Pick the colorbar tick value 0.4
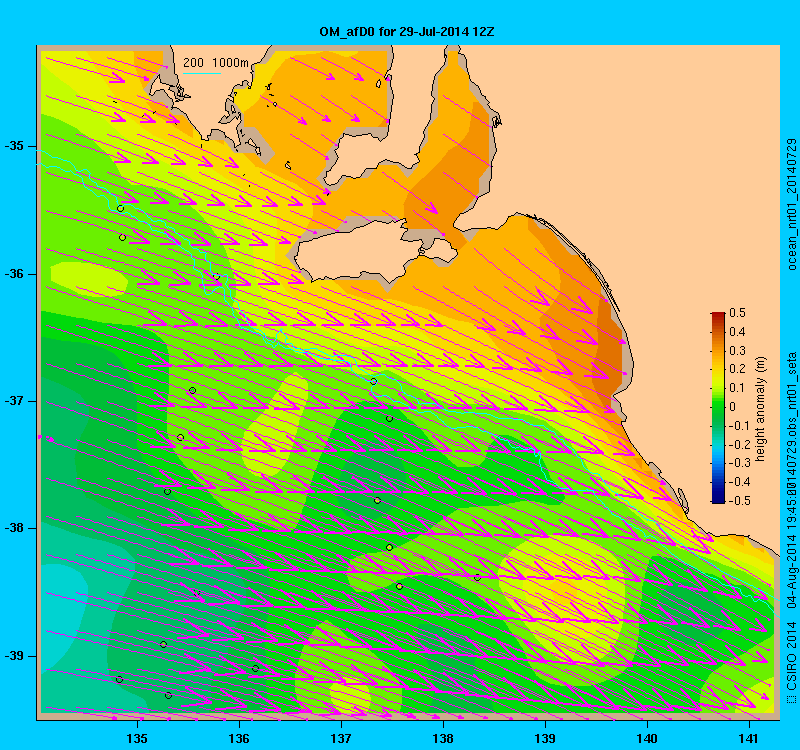 point(737,332)
